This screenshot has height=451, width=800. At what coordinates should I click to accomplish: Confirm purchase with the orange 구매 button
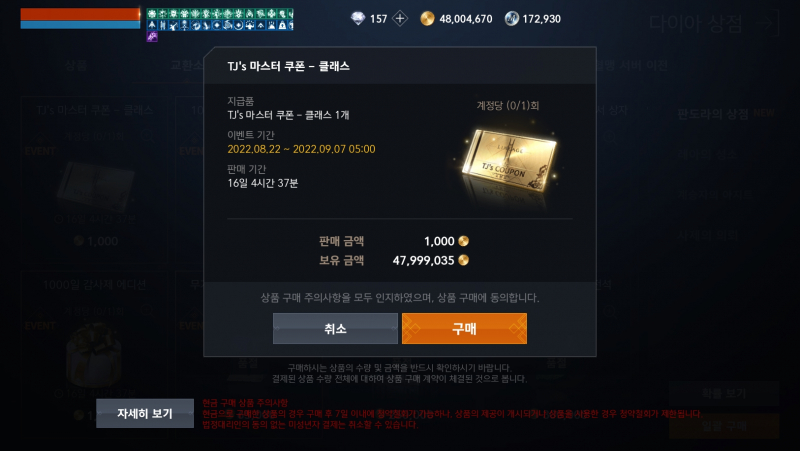464,329
